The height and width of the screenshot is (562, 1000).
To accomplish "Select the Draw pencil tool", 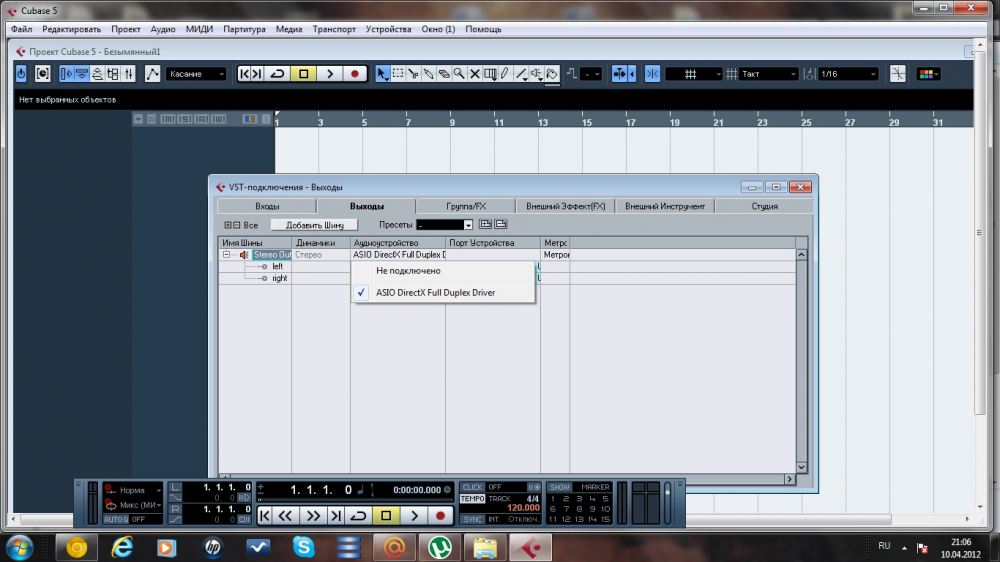I will [x=505, y=74].
